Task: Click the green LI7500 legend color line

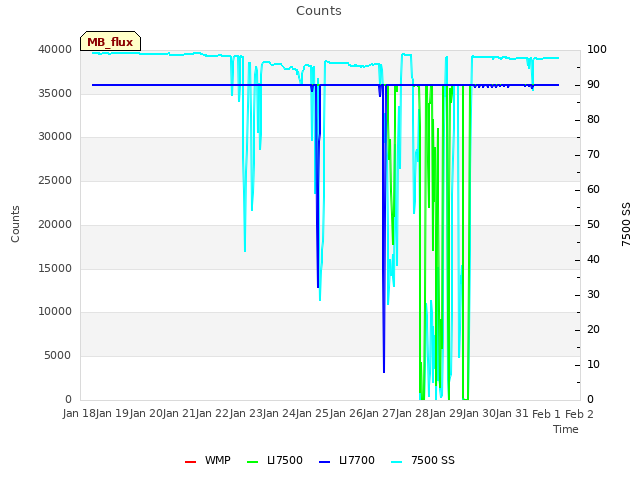Action: click(253, 462)
